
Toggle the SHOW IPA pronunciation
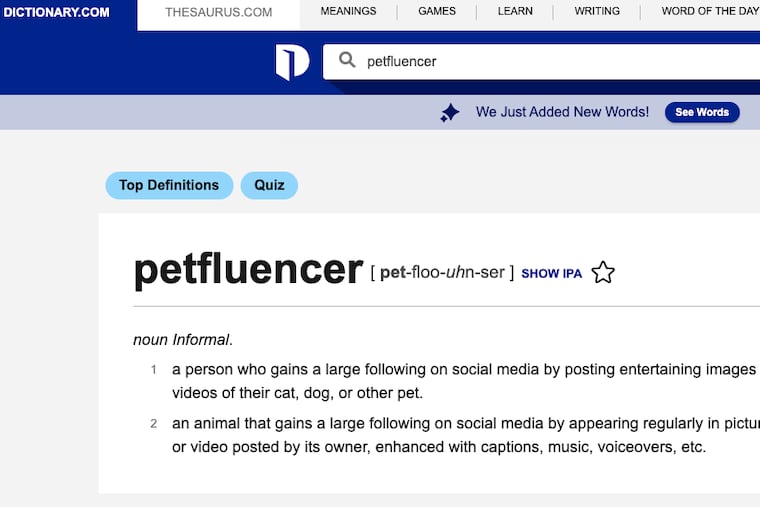[551, 273]
